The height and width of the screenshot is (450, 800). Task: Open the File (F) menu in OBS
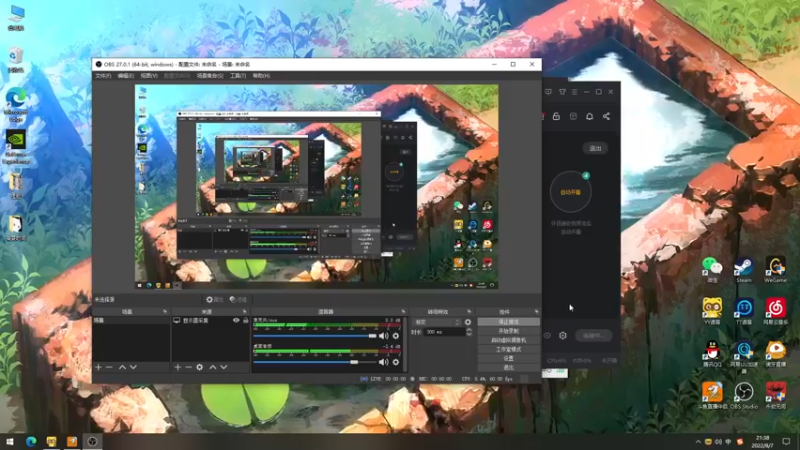(x=103, y=76)
